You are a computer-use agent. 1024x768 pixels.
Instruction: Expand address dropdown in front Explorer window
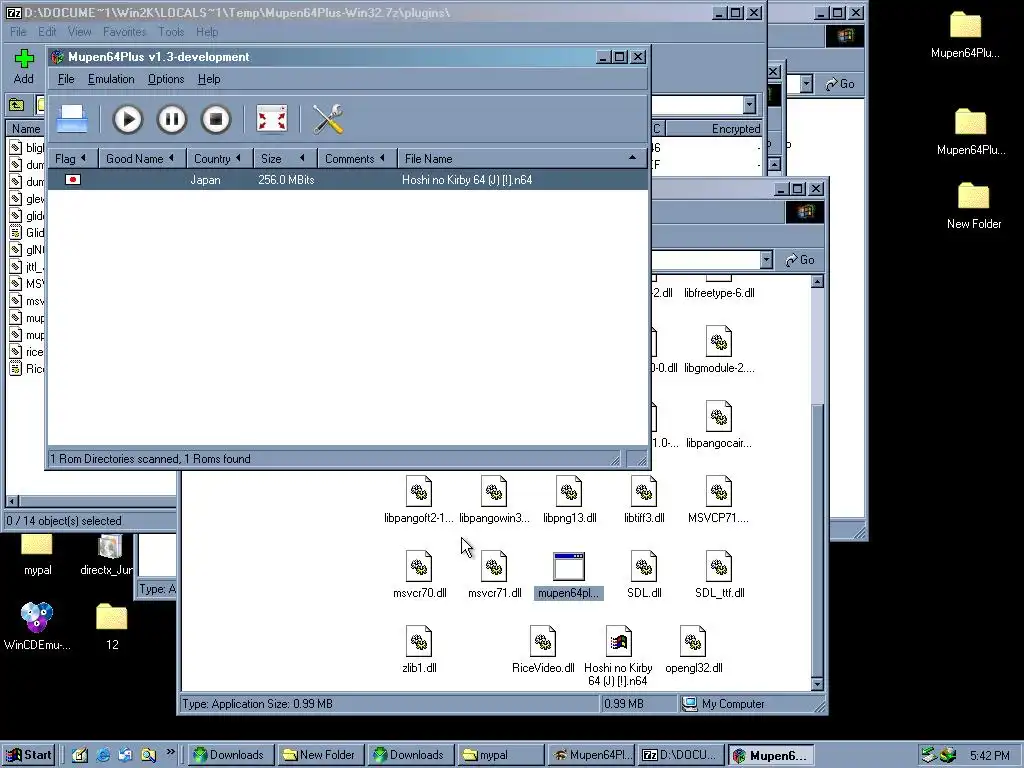click(766, 260)
